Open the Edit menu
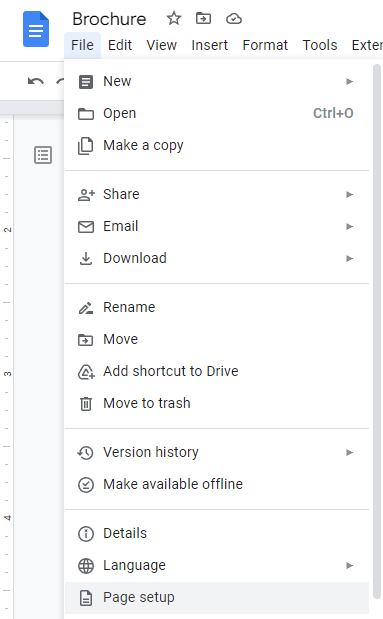Screen dimensions: 383x619 120,45
